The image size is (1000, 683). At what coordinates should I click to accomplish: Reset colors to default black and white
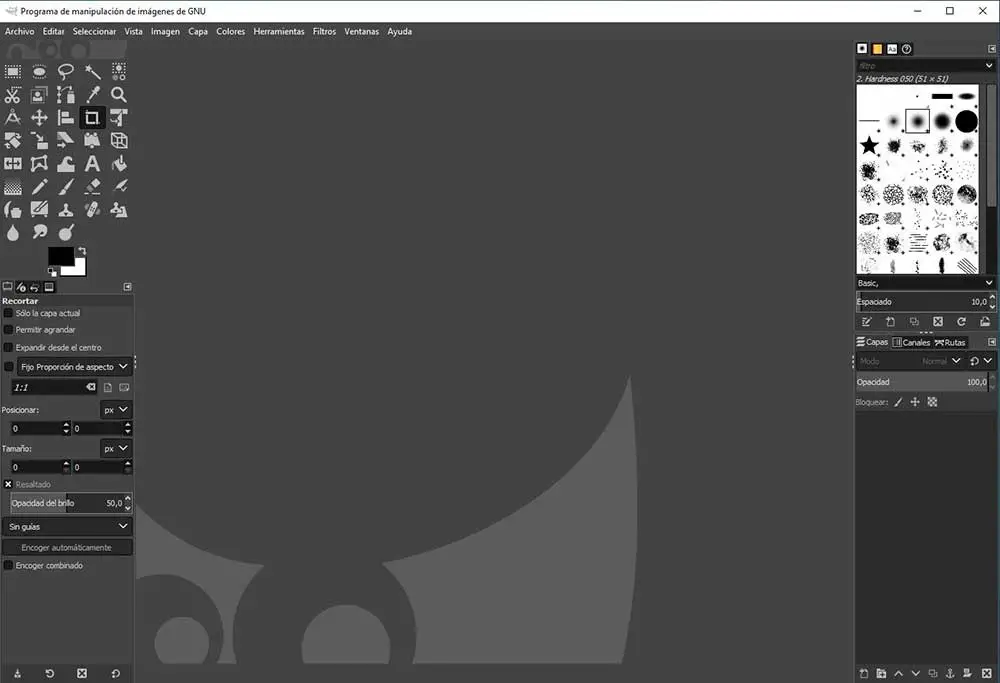(52, 272)
